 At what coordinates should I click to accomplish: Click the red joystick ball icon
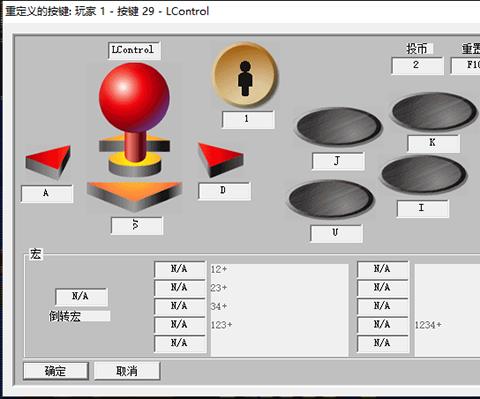click(x=134, y=97)
